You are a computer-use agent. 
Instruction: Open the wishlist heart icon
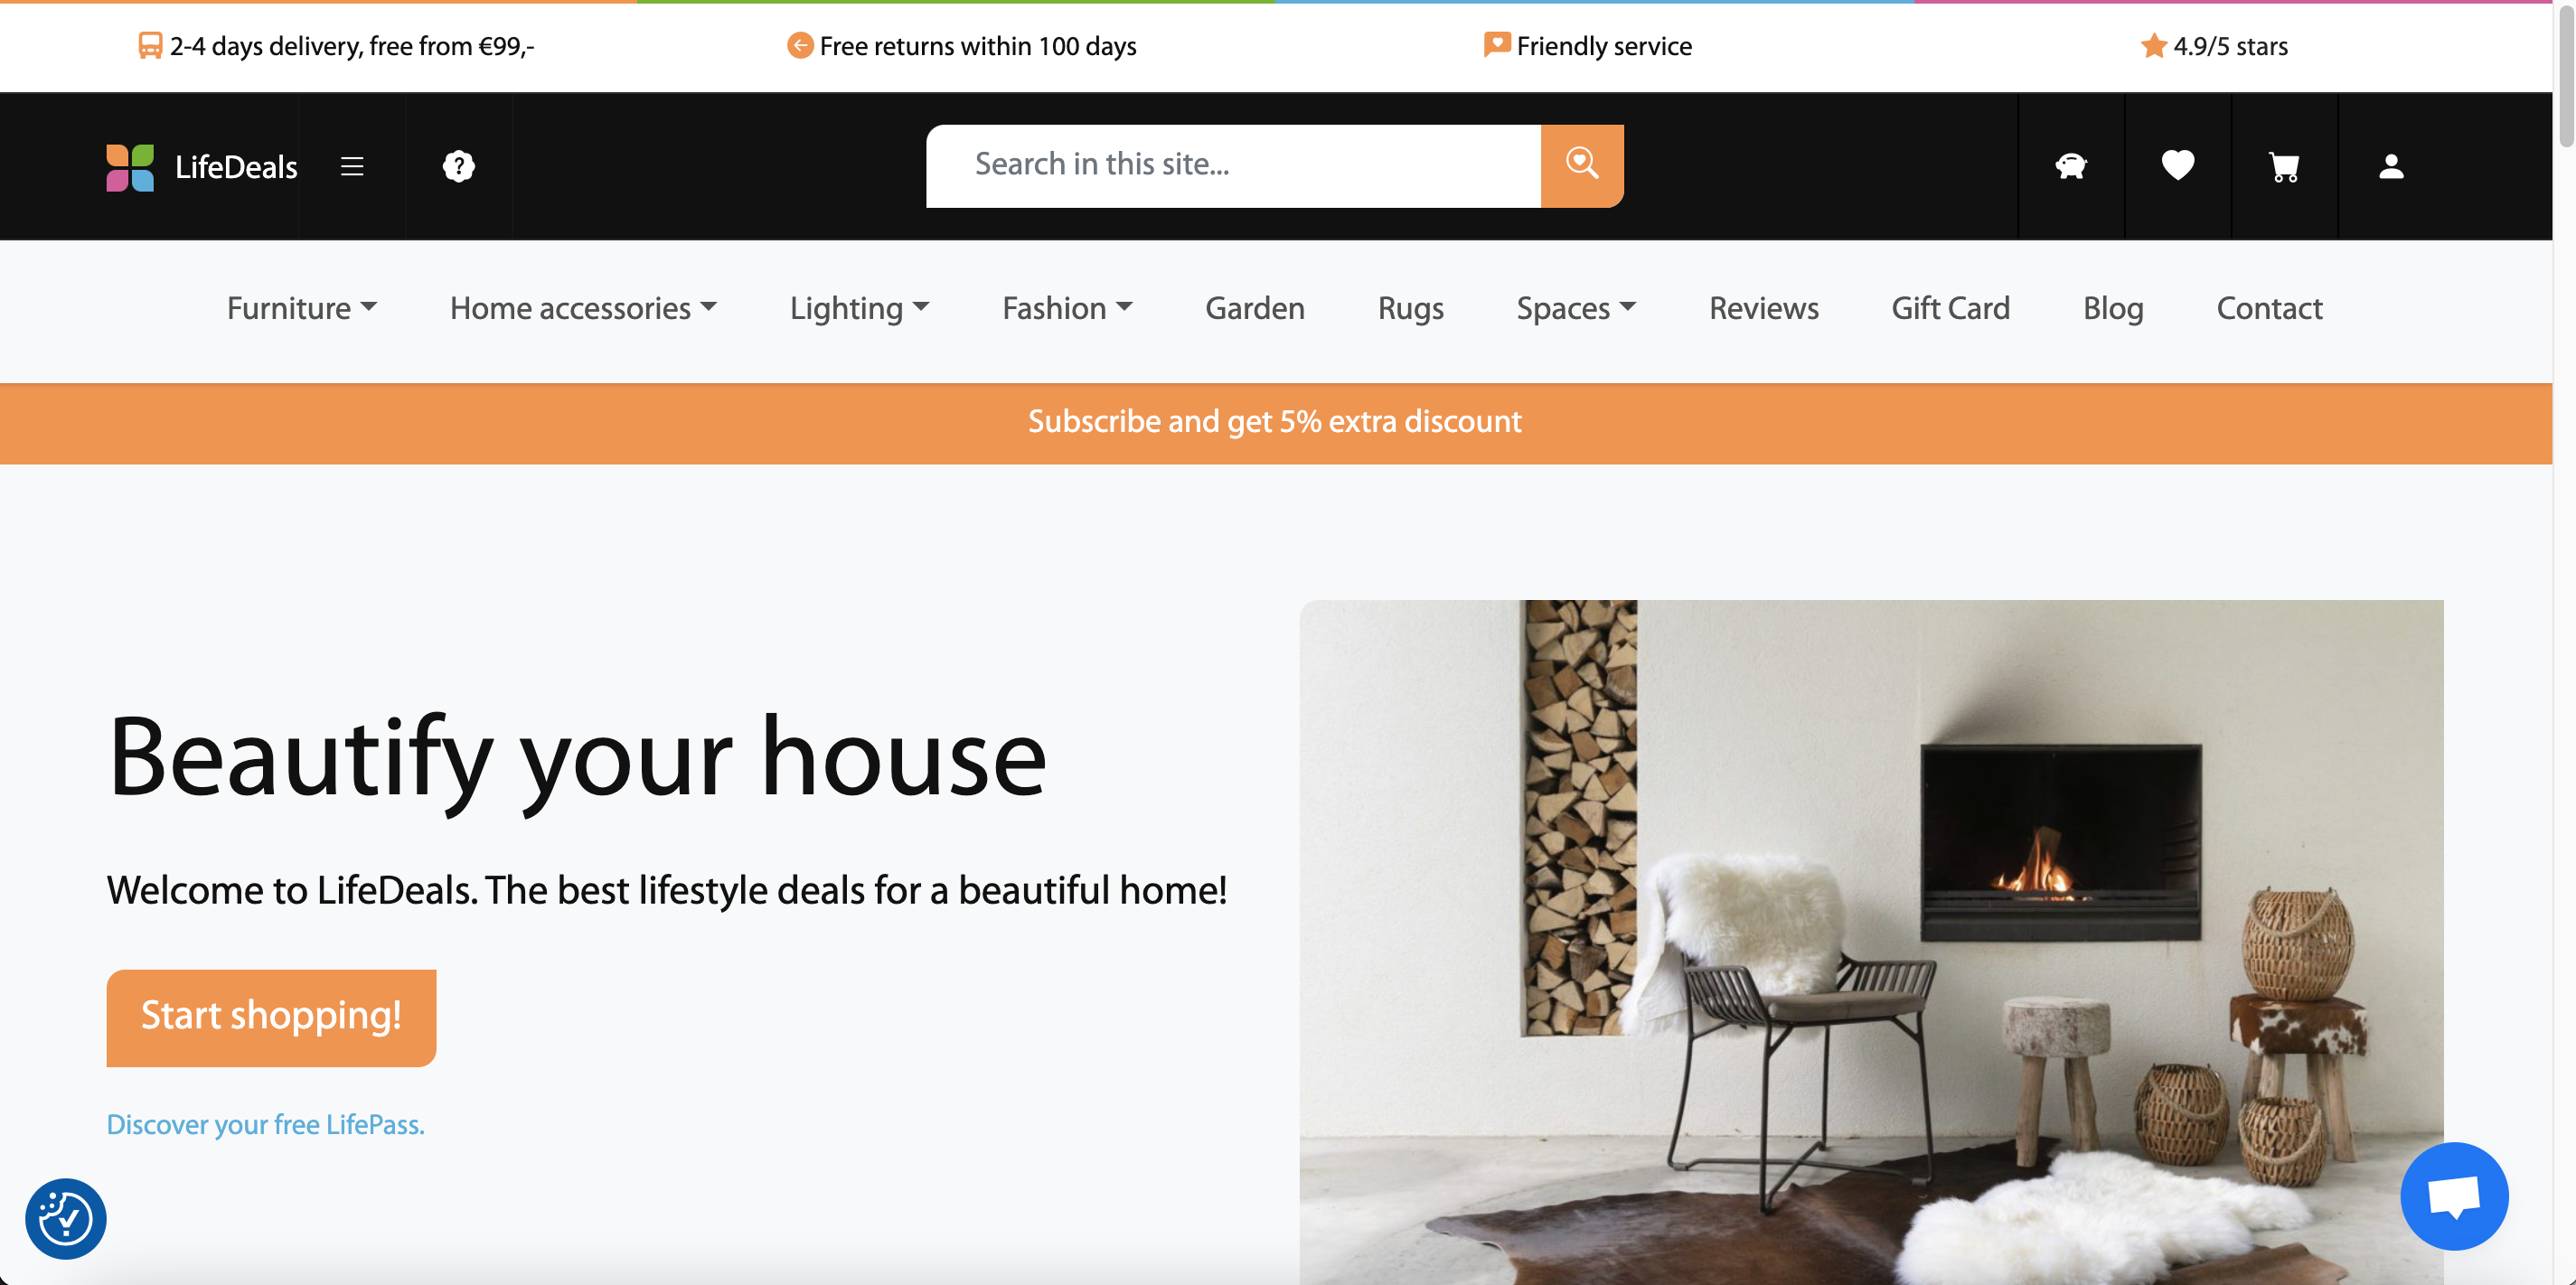click(2177, 165)
